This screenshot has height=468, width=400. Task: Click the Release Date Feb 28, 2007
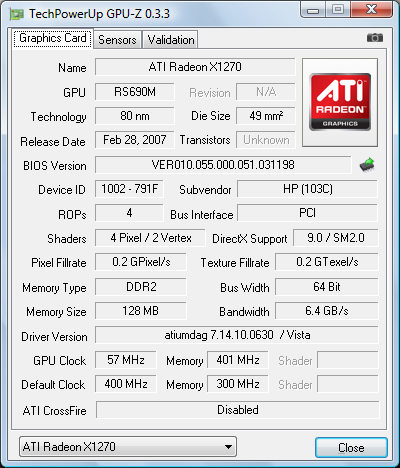click(135, 140)
